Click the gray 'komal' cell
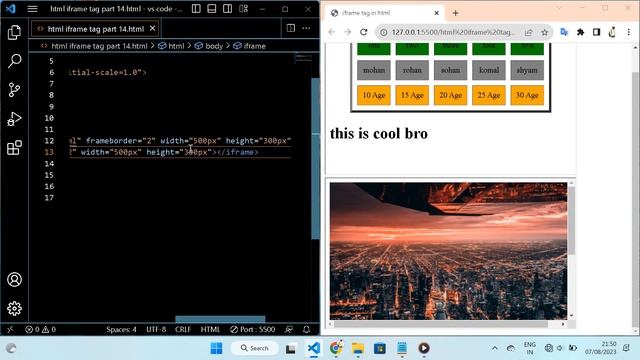 tap(489, 70)
